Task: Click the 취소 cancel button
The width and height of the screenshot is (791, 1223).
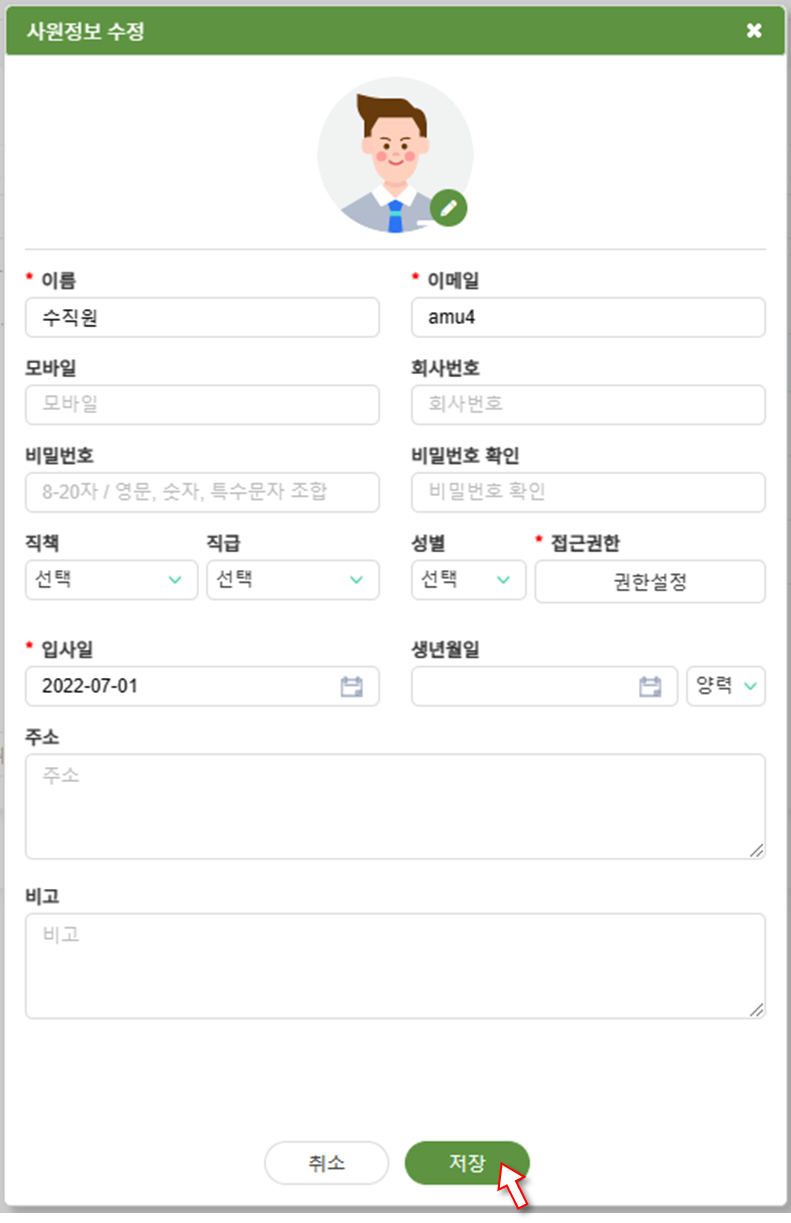Action: pyautogui.click(x=326, y=1163)
